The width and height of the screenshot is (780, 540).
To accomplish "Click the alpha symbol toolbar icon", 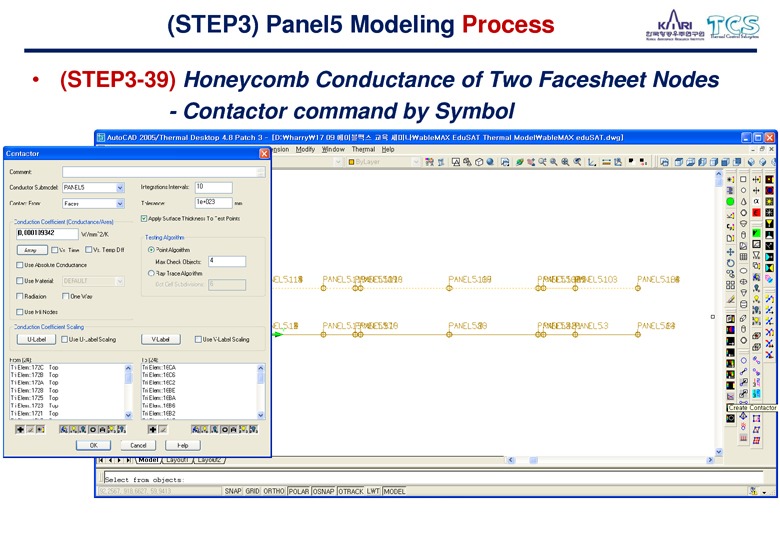I will coord(756,201).
